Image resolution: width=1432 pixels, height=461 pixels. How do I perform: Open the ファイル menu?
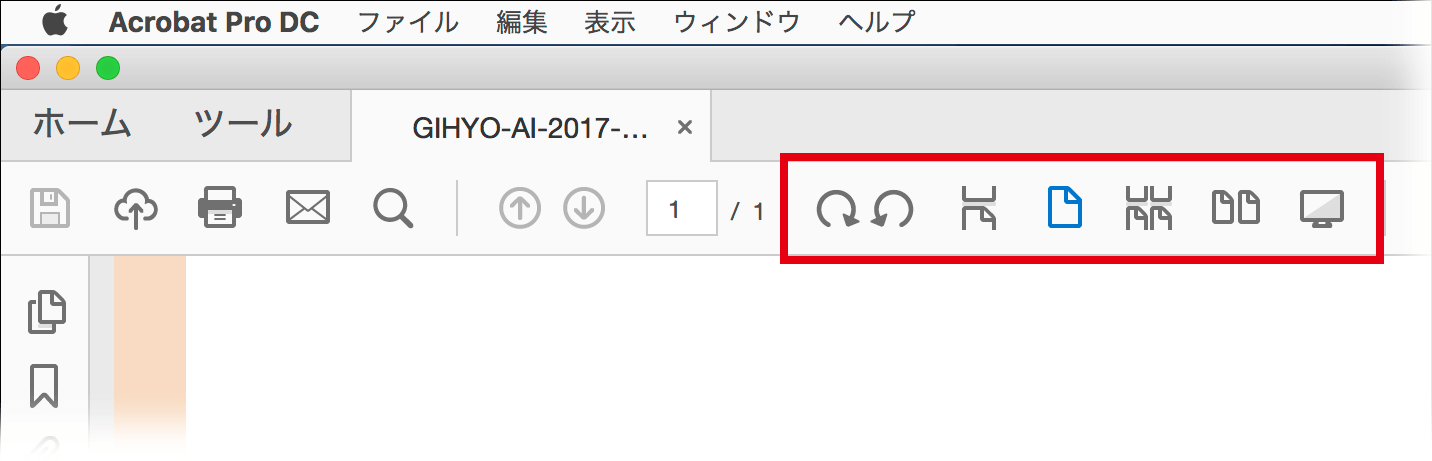tap(408, 21)
